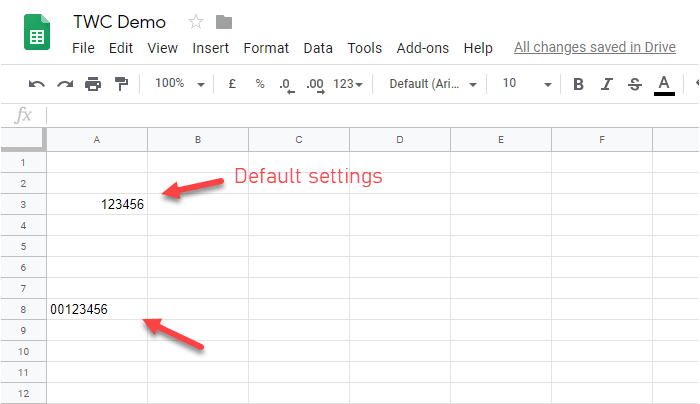Select row 5 header
This screenshot has height=404, width=700.
point(23,246)
